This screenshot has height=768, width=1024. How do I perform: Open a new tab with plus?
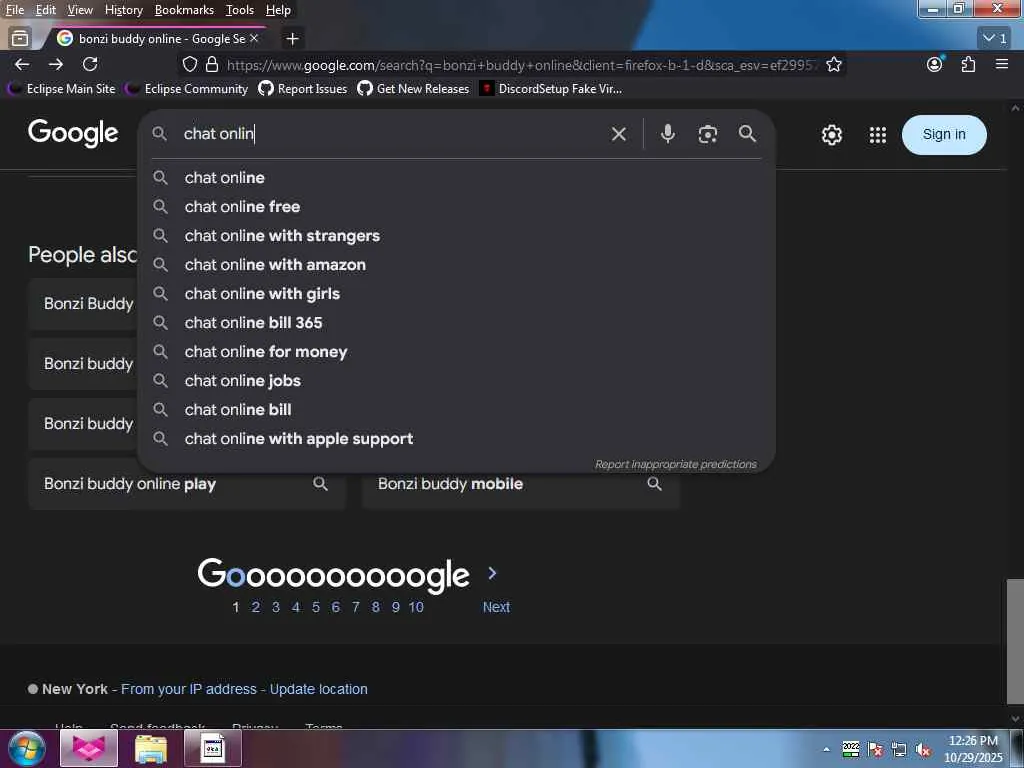coord(293,39)
